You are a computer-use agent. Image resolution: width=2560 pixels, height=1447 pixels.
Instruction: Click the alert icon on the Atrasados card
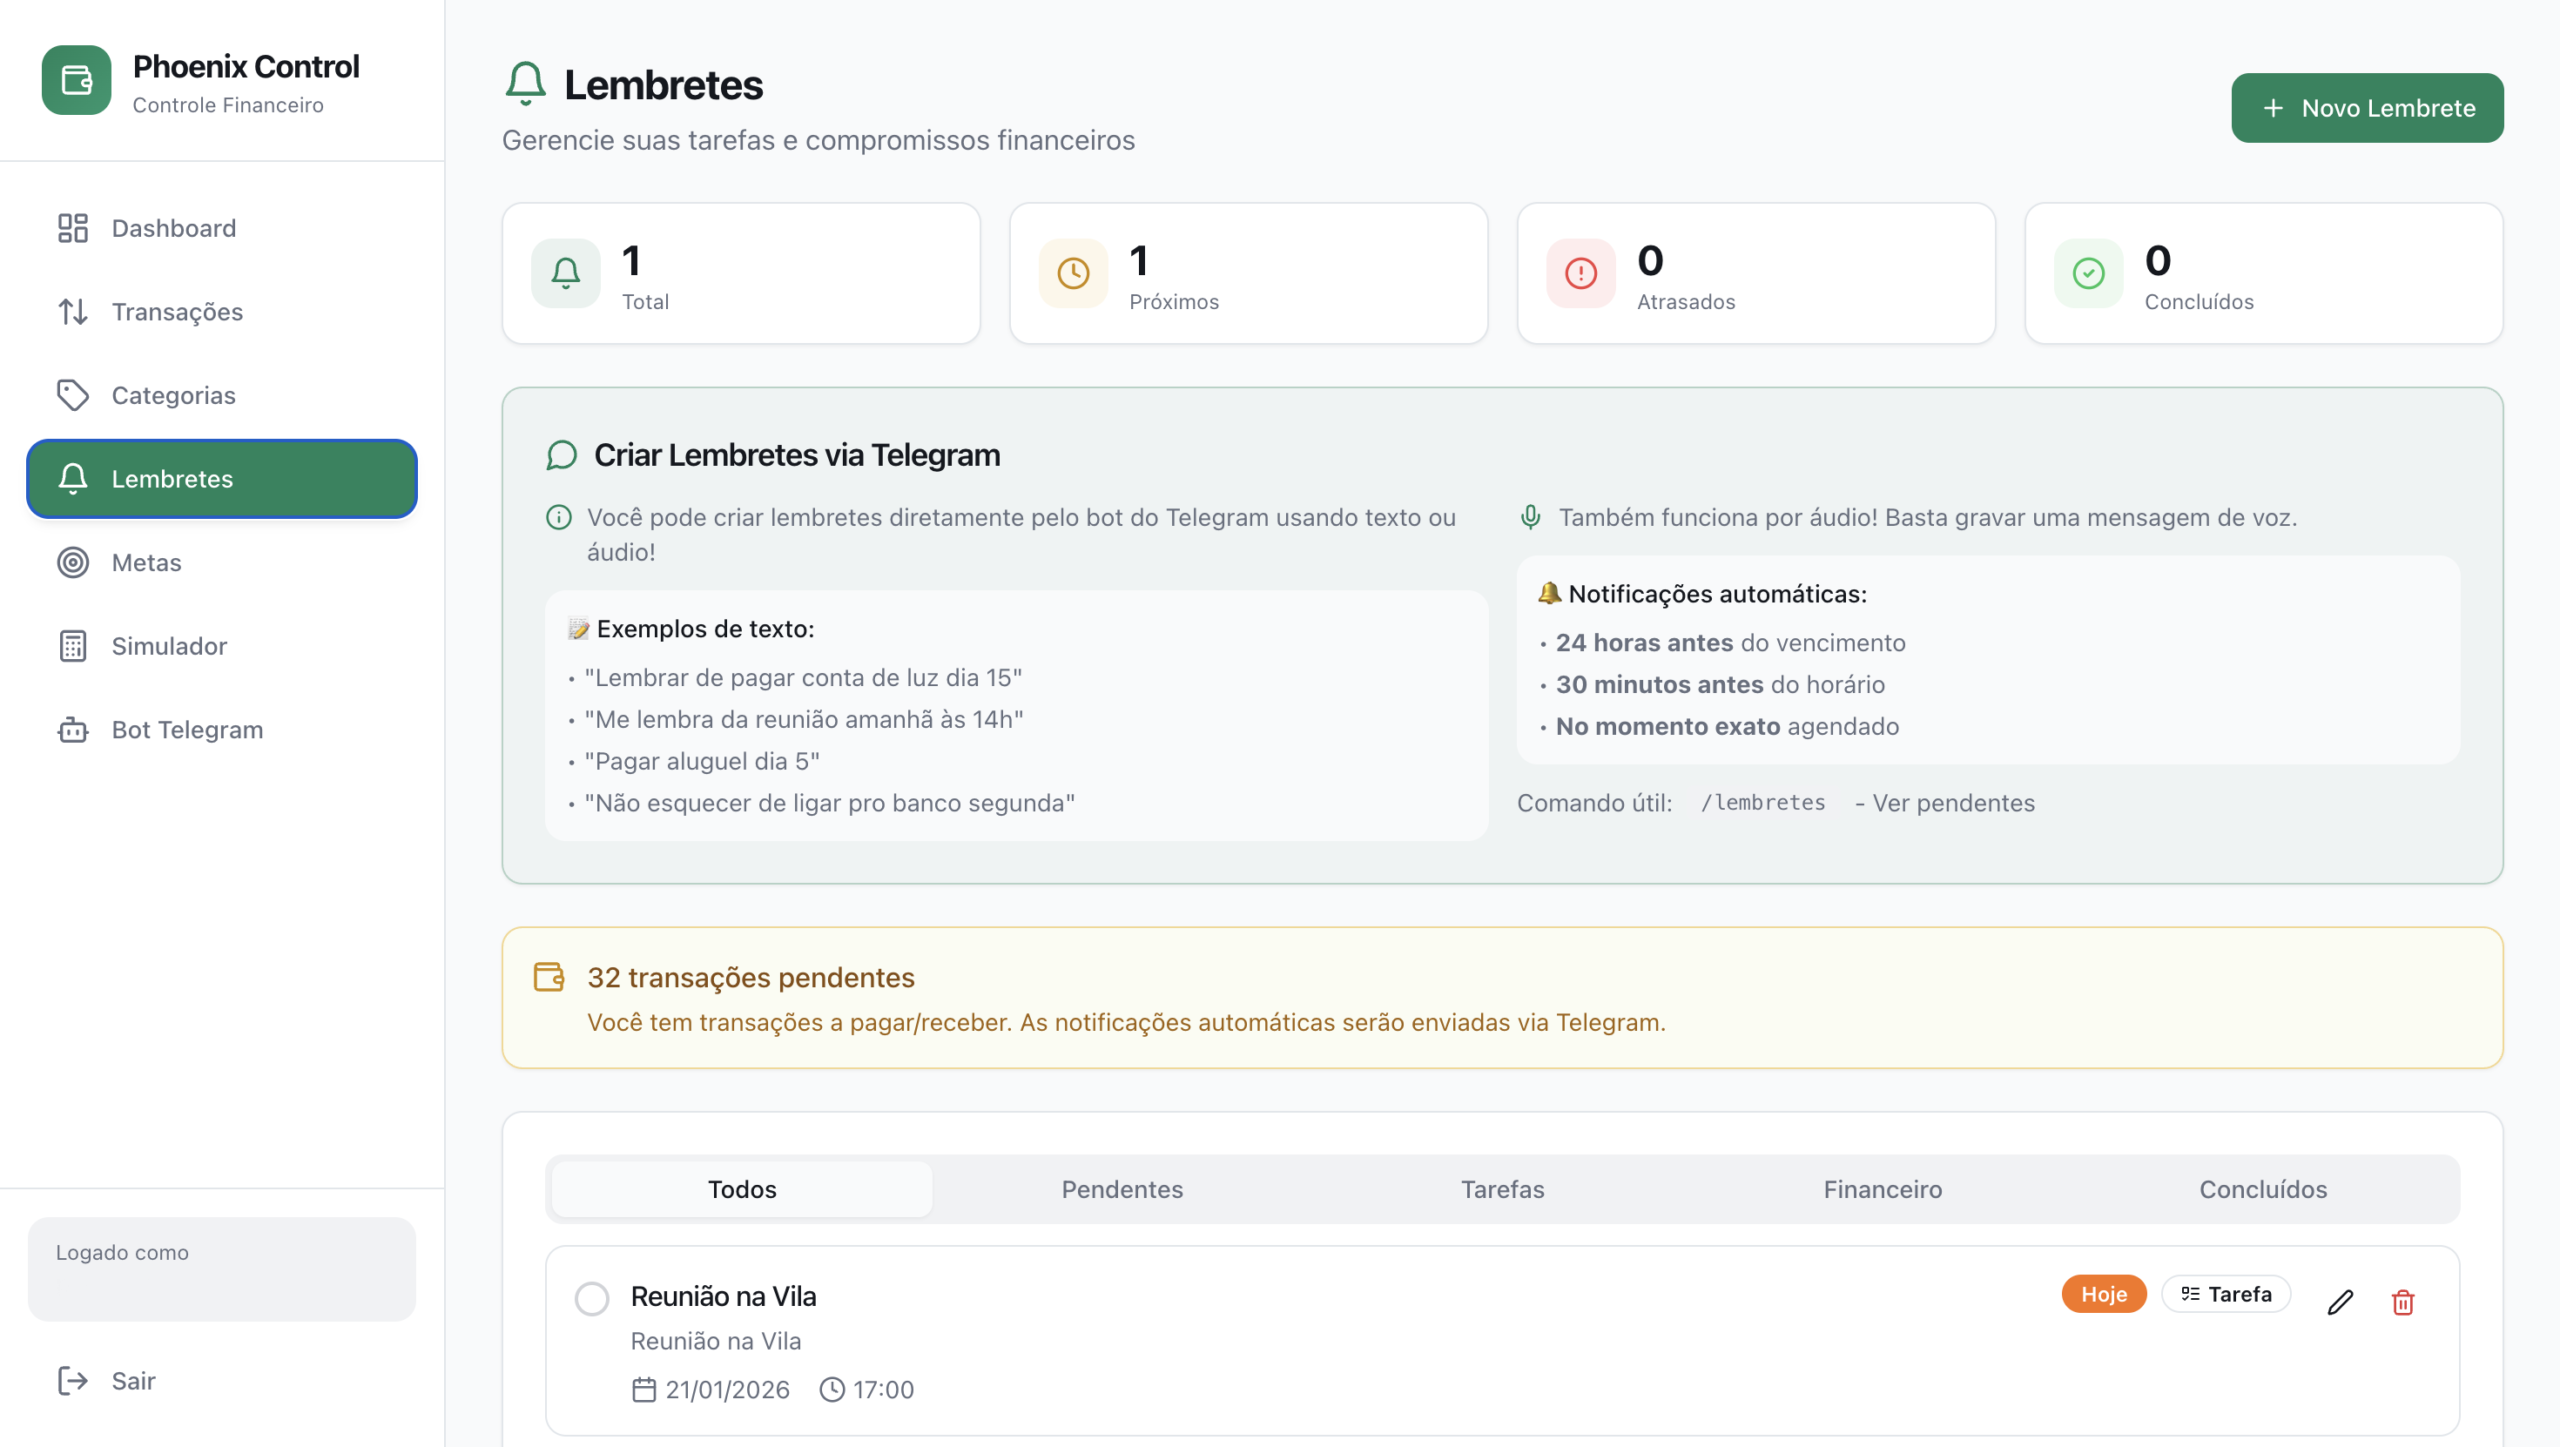[x=1581, y=273]
